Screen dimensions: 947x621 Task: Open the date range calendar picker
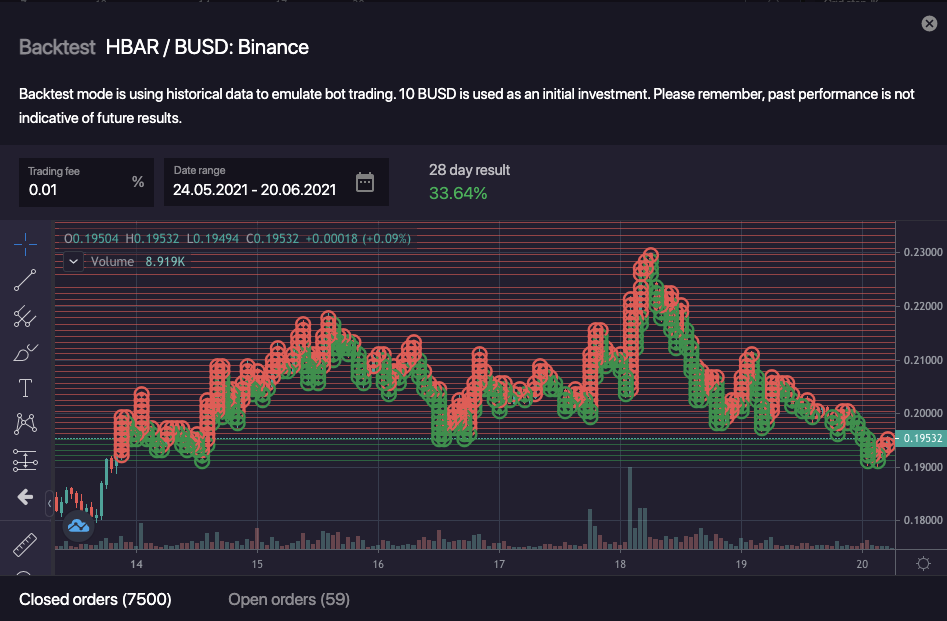pyautogui.click(x=365, y=182)
